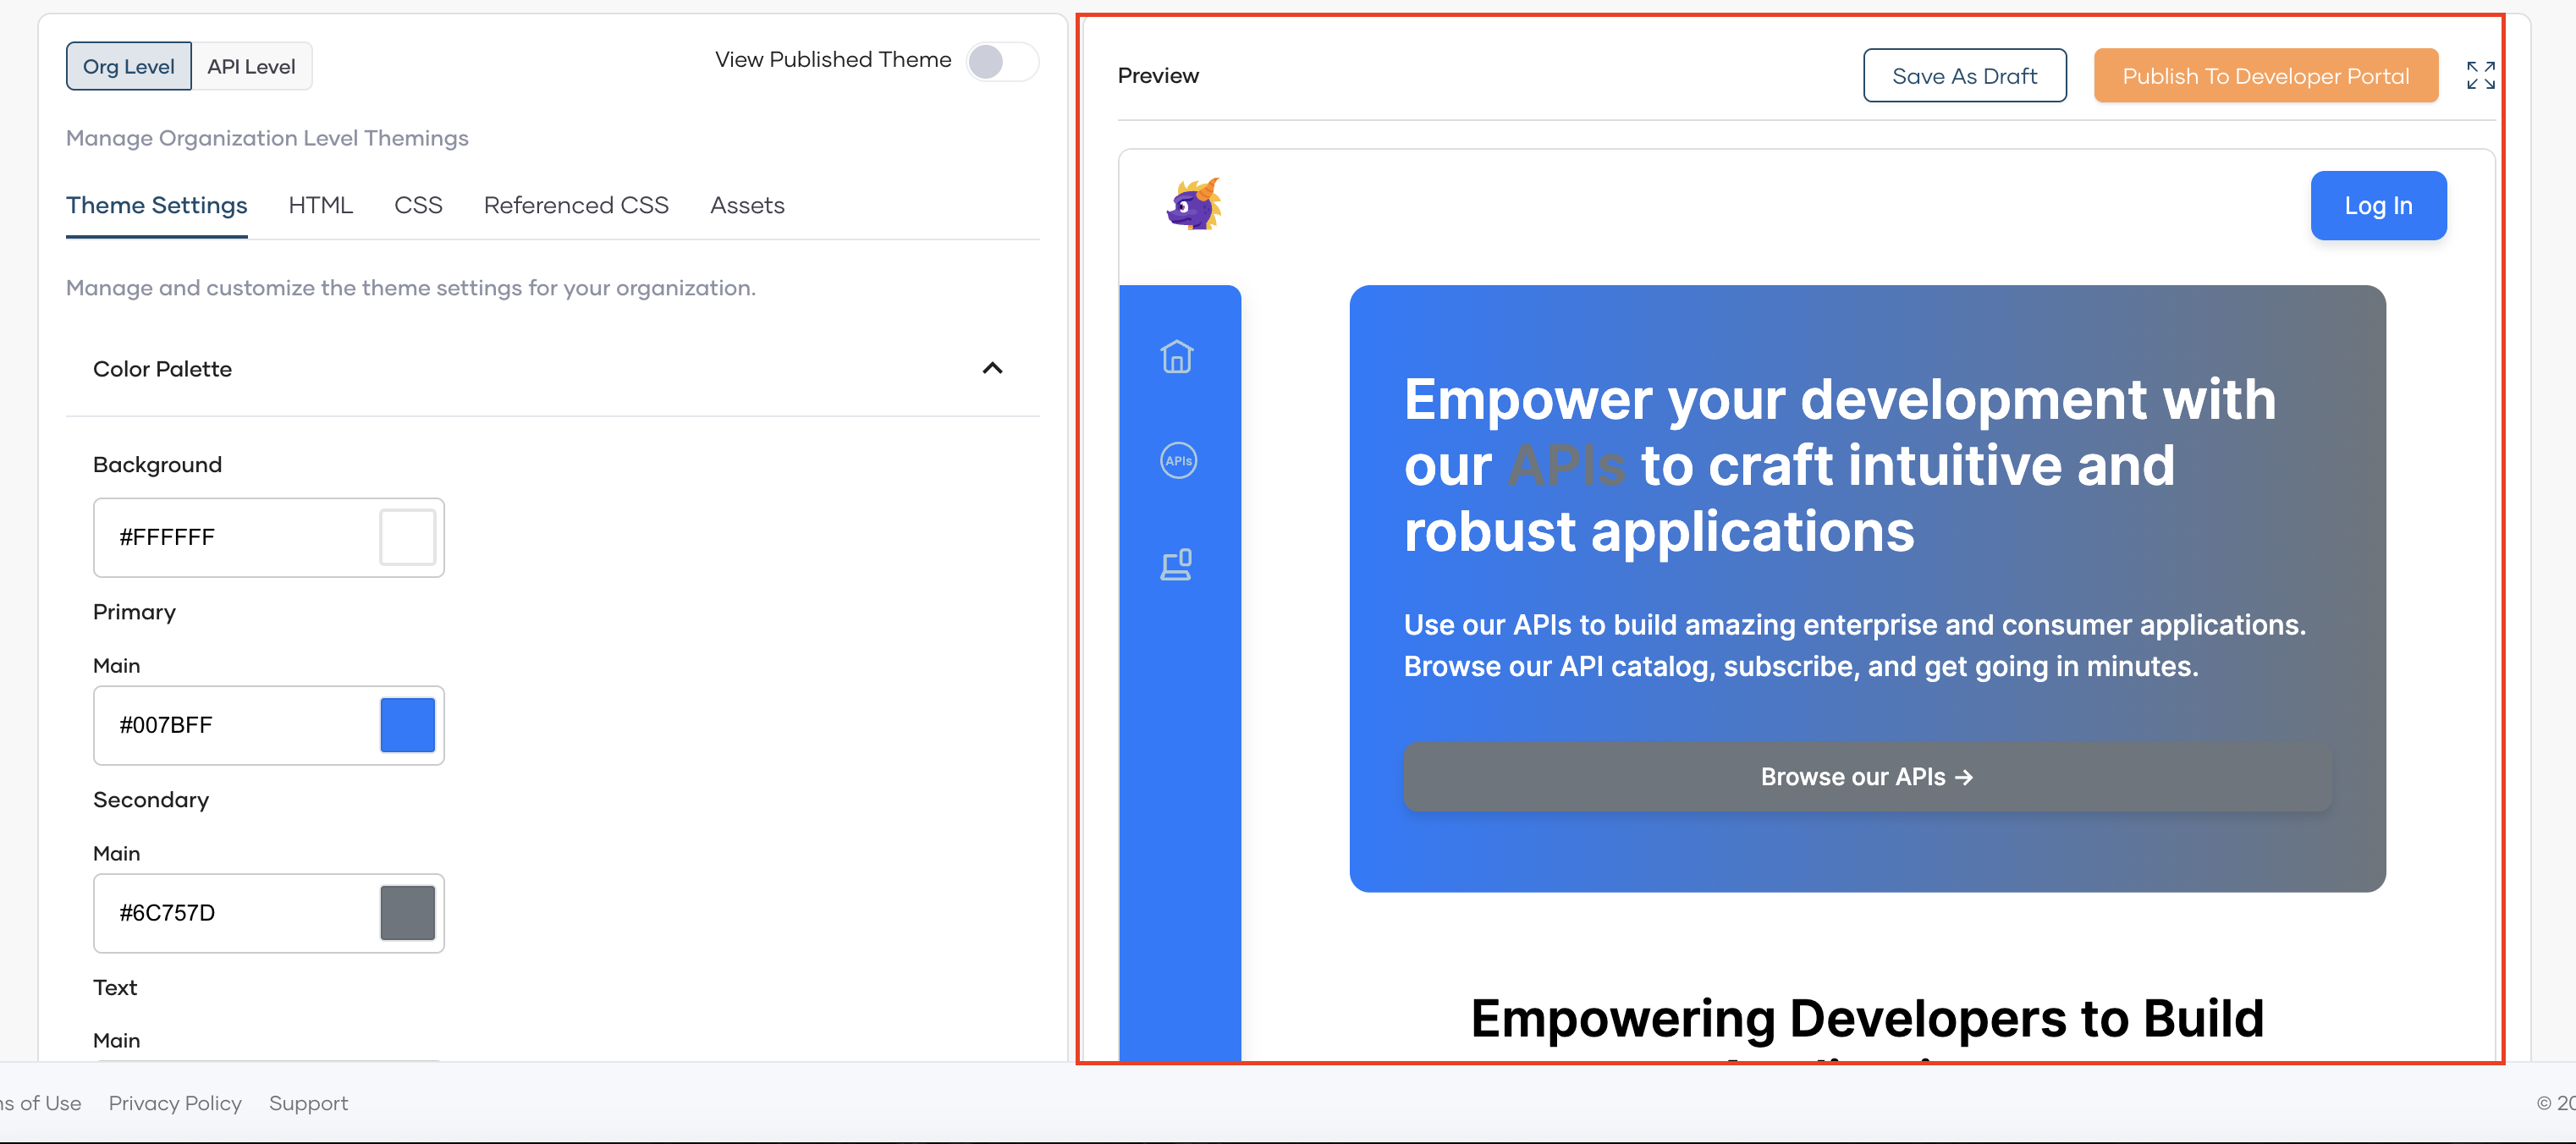
Task: Open the Home icon in preview sidebar
Action: click(1178, 357)
